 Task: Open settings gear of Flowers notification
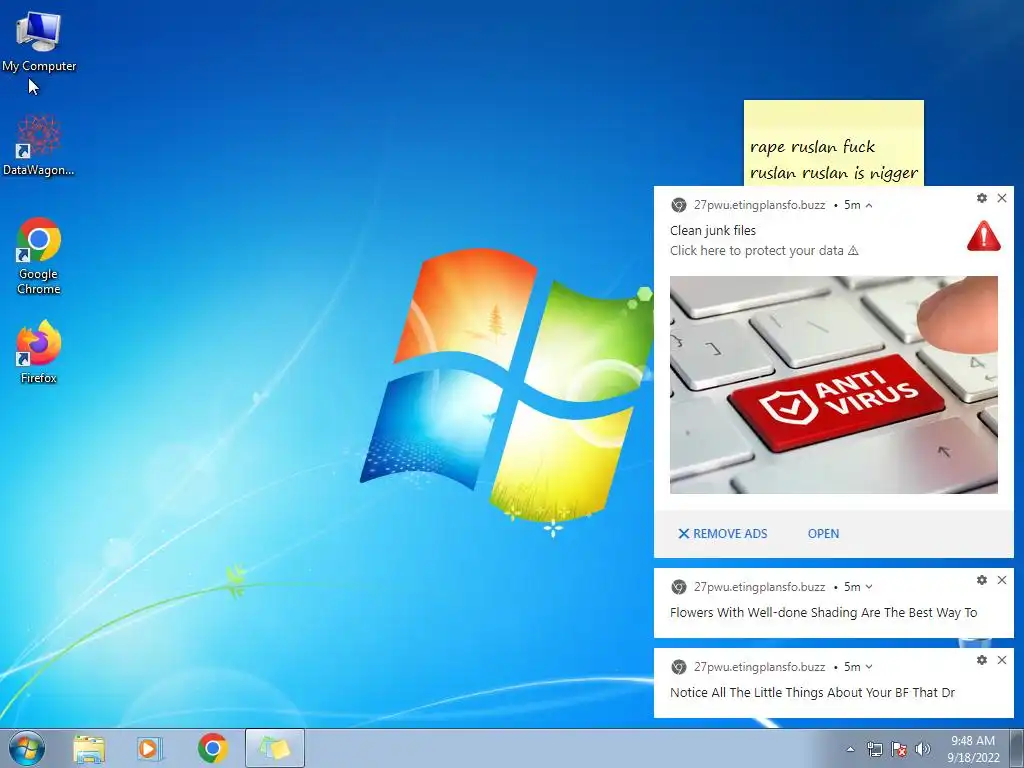click(982, 580)
